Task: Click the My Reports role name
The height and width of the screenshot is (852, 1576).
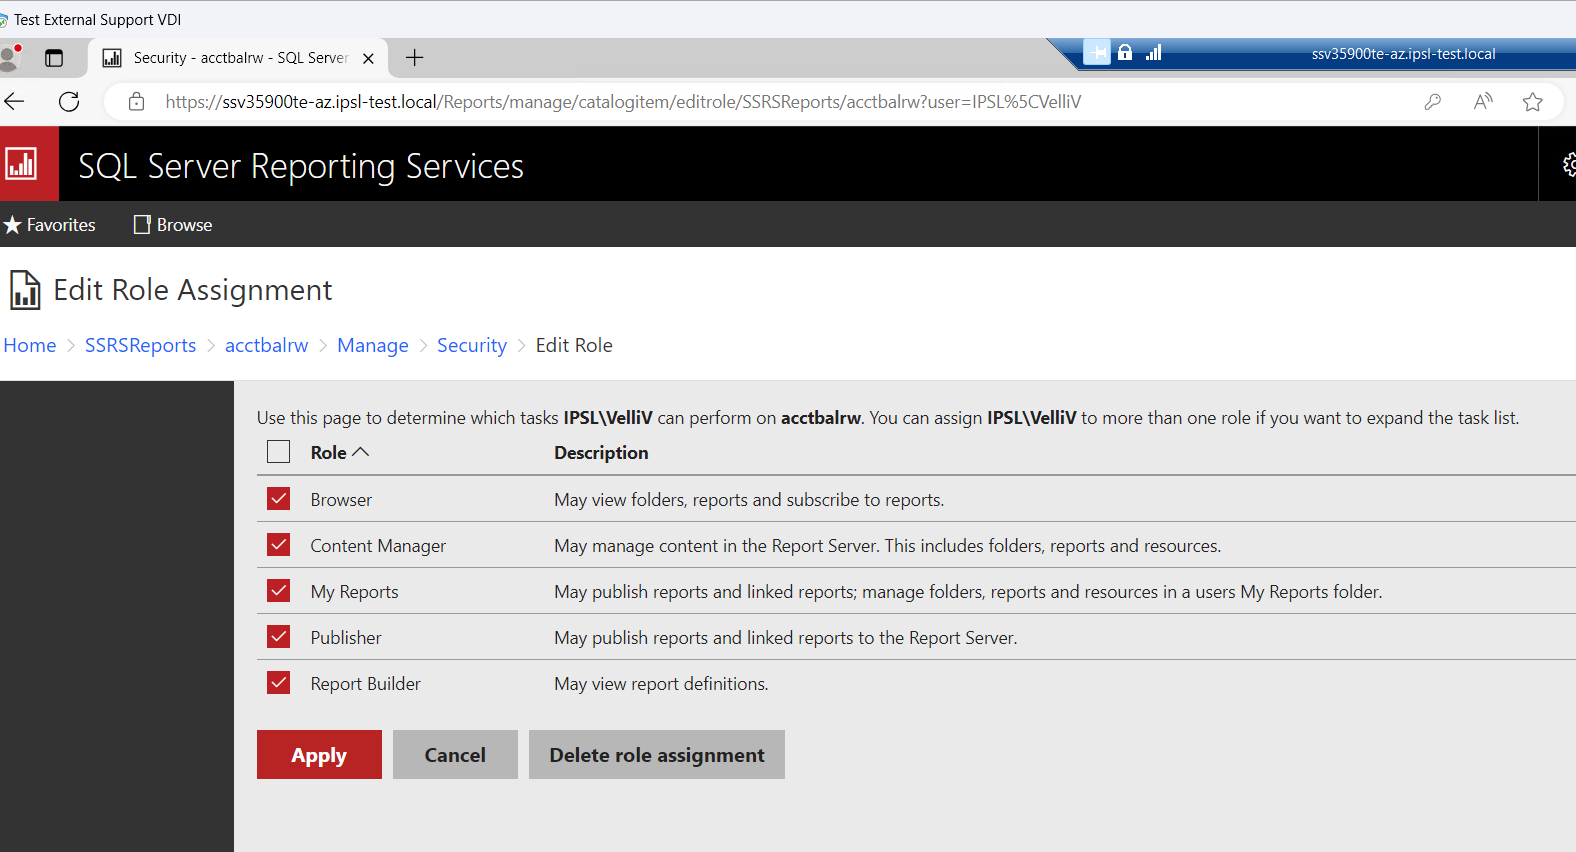Action: [x=354, y=591]
